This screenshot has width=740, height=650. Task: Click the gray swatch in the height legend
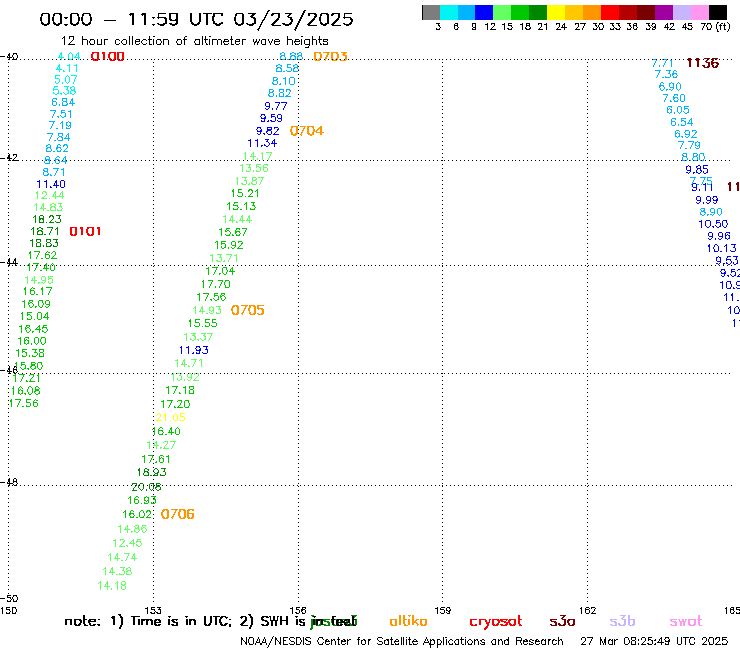point(431,12)
